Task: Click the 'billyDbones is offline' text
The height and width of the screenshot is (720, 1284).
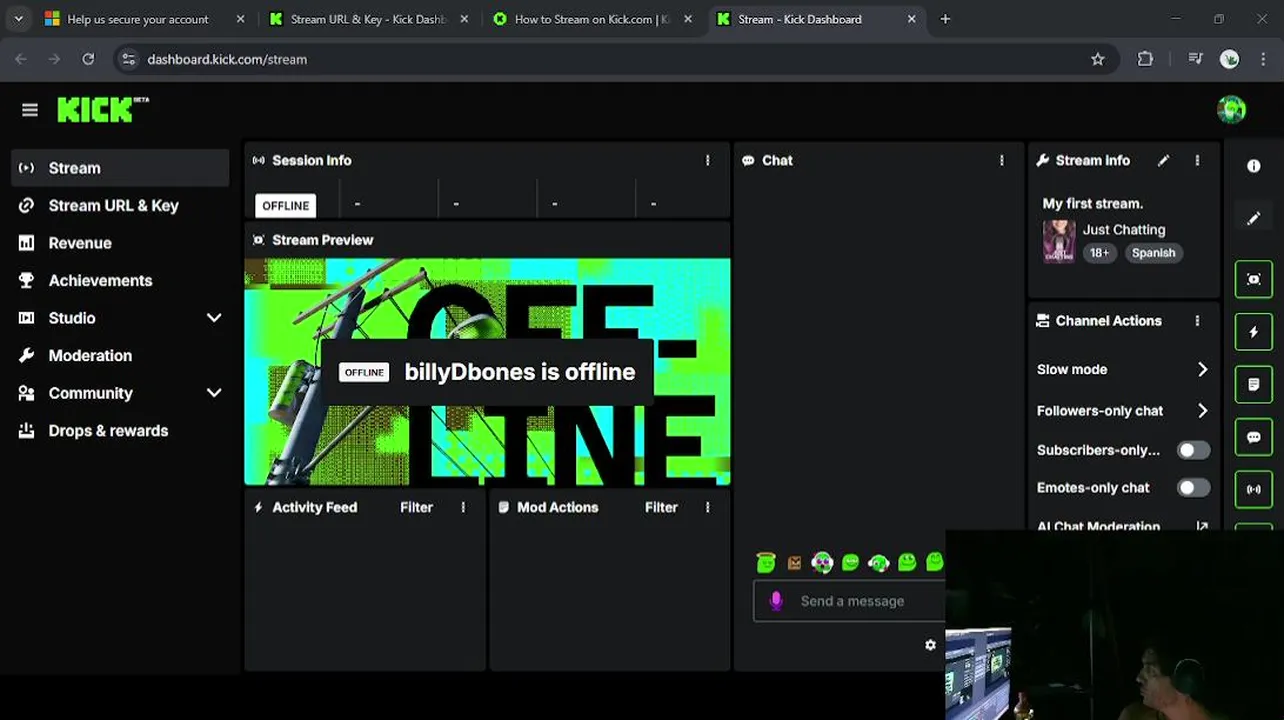Action: pos(519,372)
